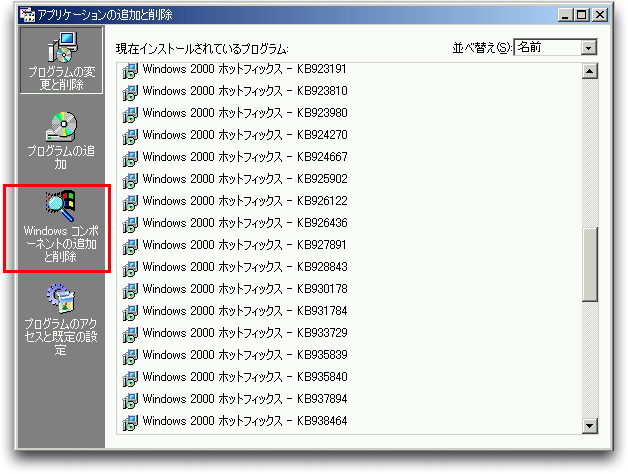This screenshot has height=474, width=628.
Task: Click hotfix icon beside KB928843
Action: (x=130, y=268)
